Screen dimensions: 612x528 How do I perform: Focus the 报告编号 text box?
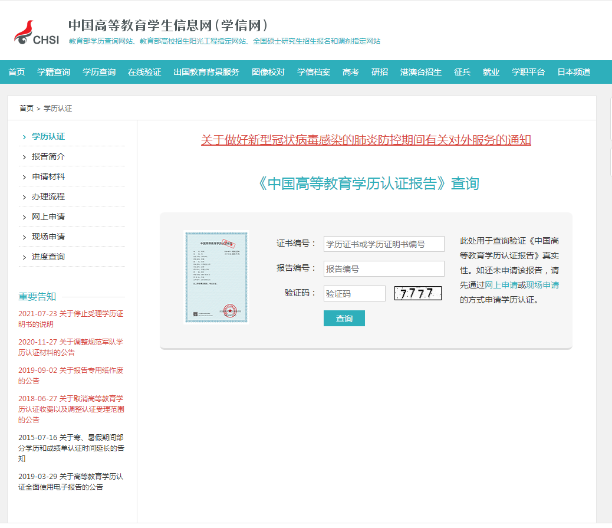pyautogui.click(x=383, y=269)
